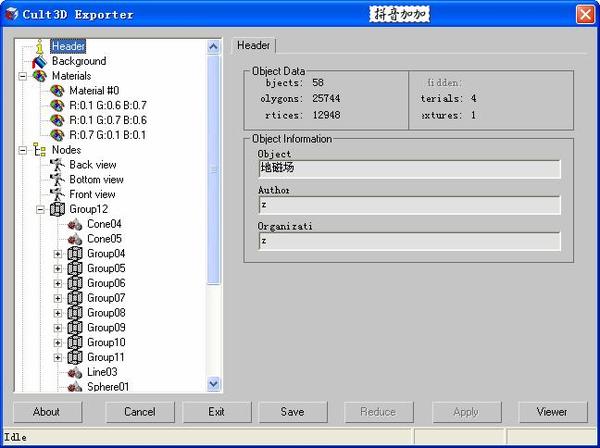Viewport: 600px width, 448px height.
Task: Click icon beside R:0.1 G:0.6 B:0.7
Action: pyautogui.click(x=57, y=106)
